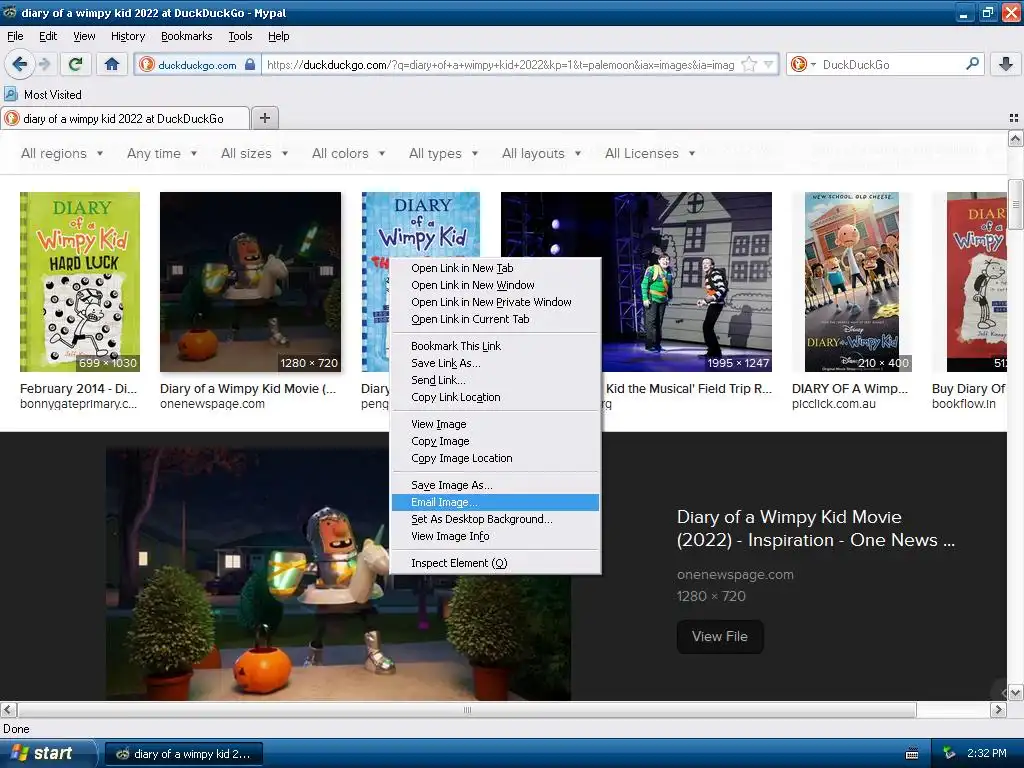The image size is (1024, 768).
Task: Choose Open Link in New Window
Action: pos(495,285)
